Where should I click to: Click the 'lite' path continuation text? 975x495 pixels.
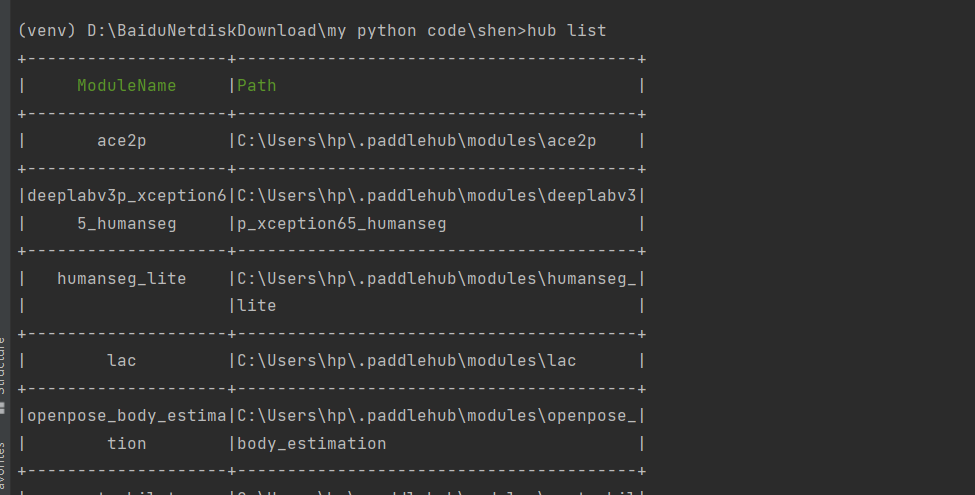click(257, 306)
